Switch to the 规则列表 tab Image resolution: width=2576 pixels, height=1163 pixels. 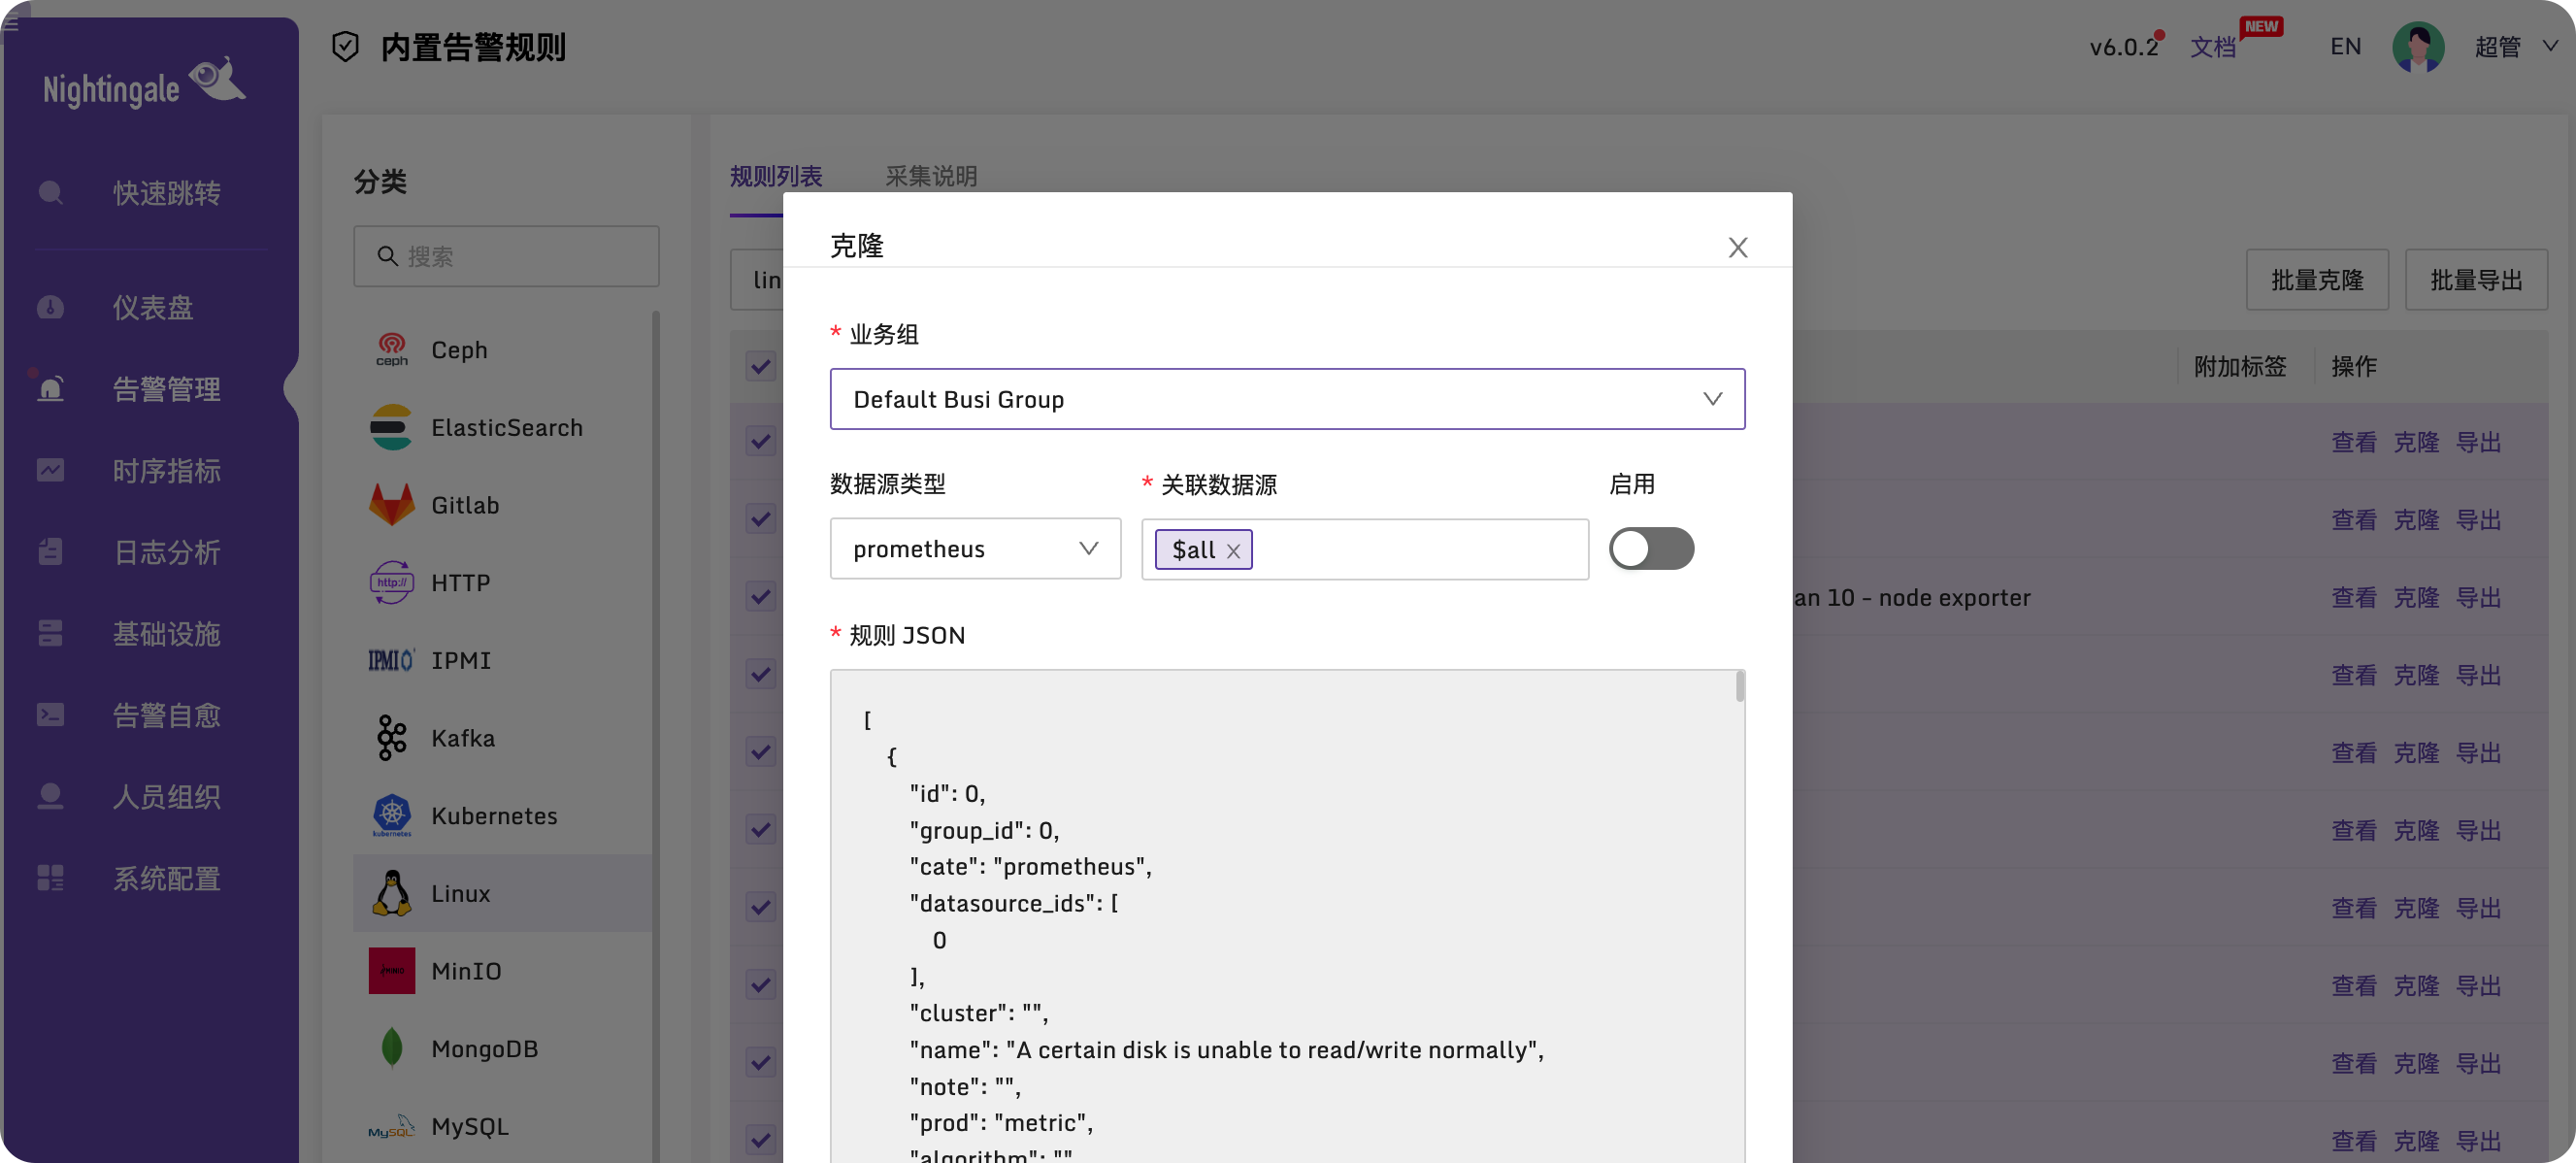[x=776, y=176]
